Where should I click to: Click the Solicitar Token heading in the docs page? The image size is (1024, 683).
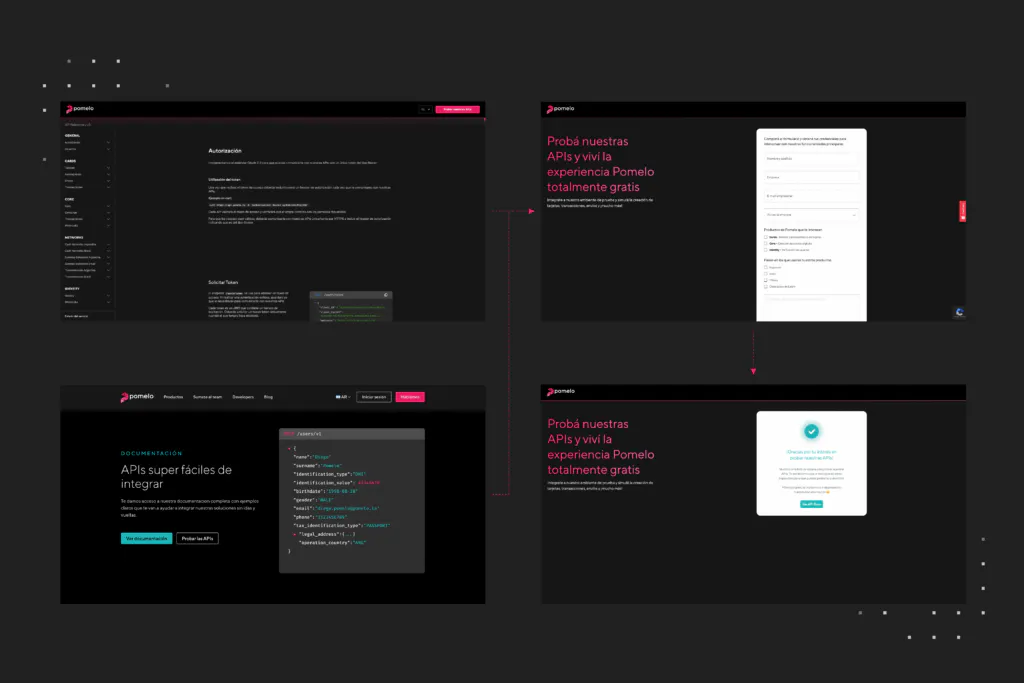(x=223, y=283)
